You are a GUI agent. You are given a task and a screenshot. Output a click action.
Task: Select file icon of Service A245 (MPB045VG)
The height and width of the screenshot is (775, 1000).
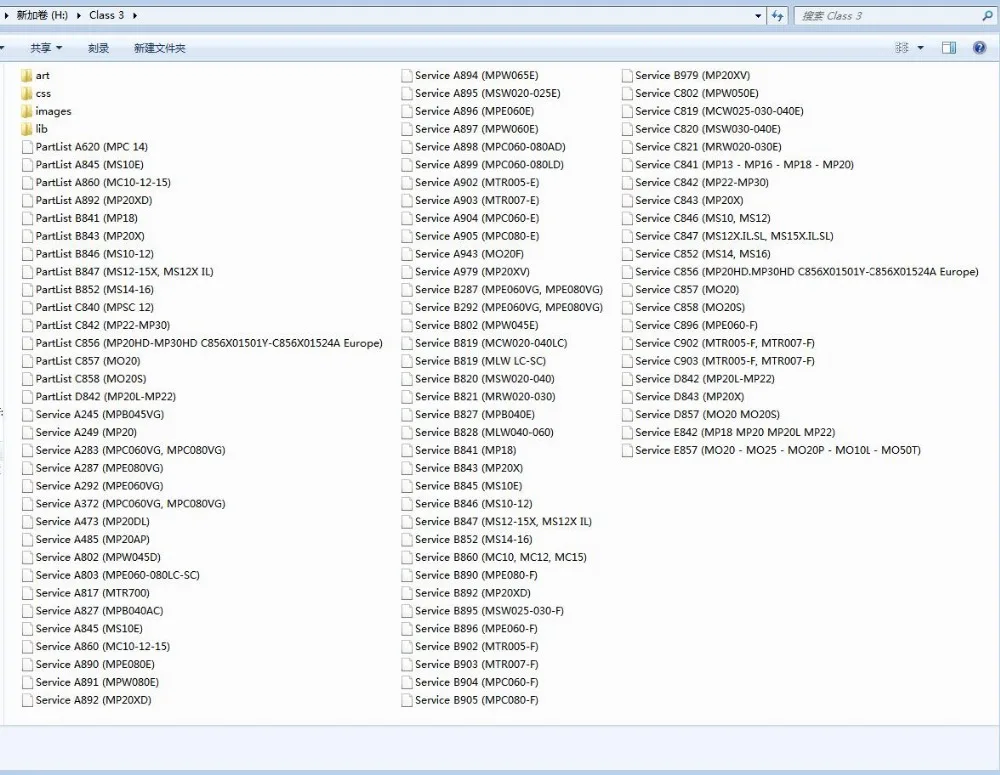27,415
